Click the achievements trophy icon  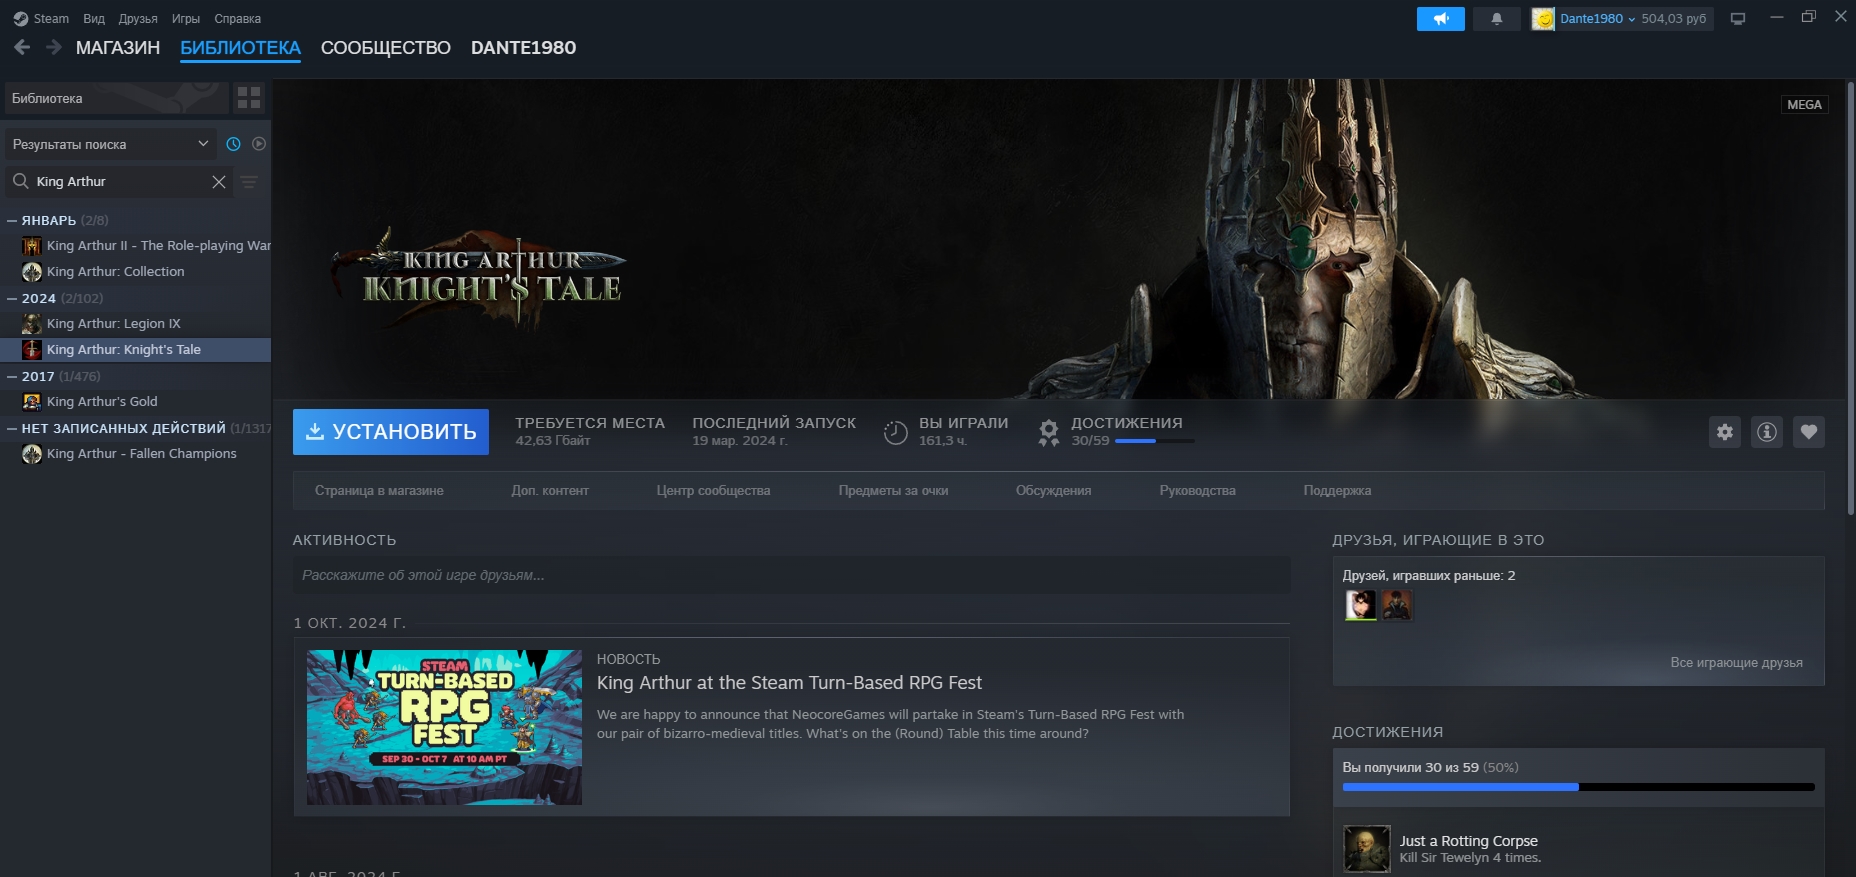coord(1049,432)
